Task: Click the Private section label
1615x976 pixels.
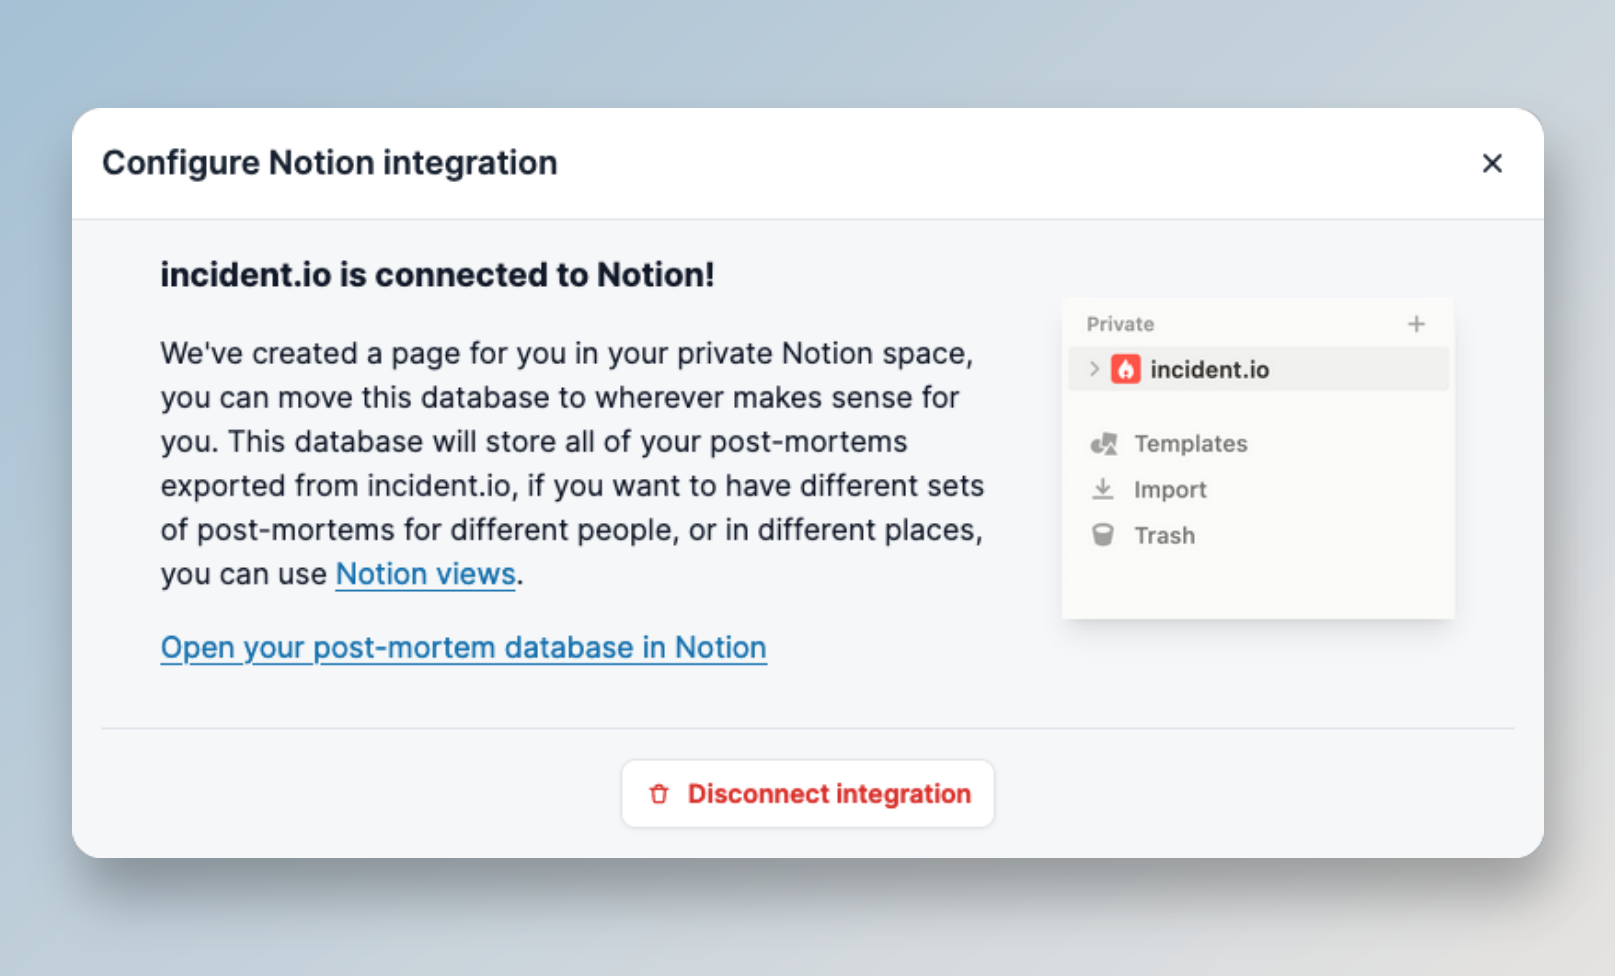Action: click(x=1120, y=324)
